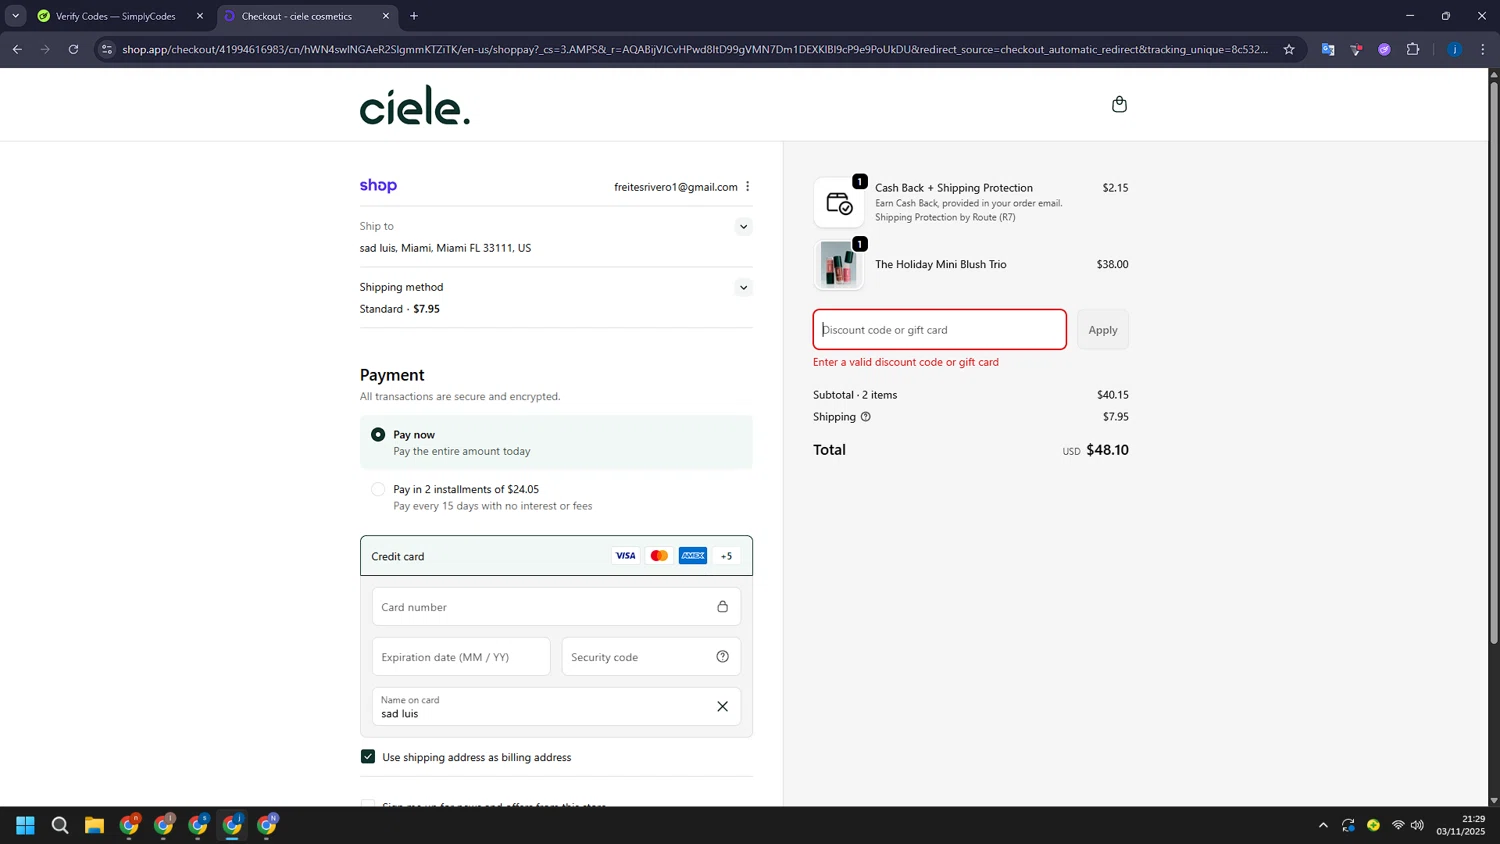Open security code help icon

tap(722, 657)
